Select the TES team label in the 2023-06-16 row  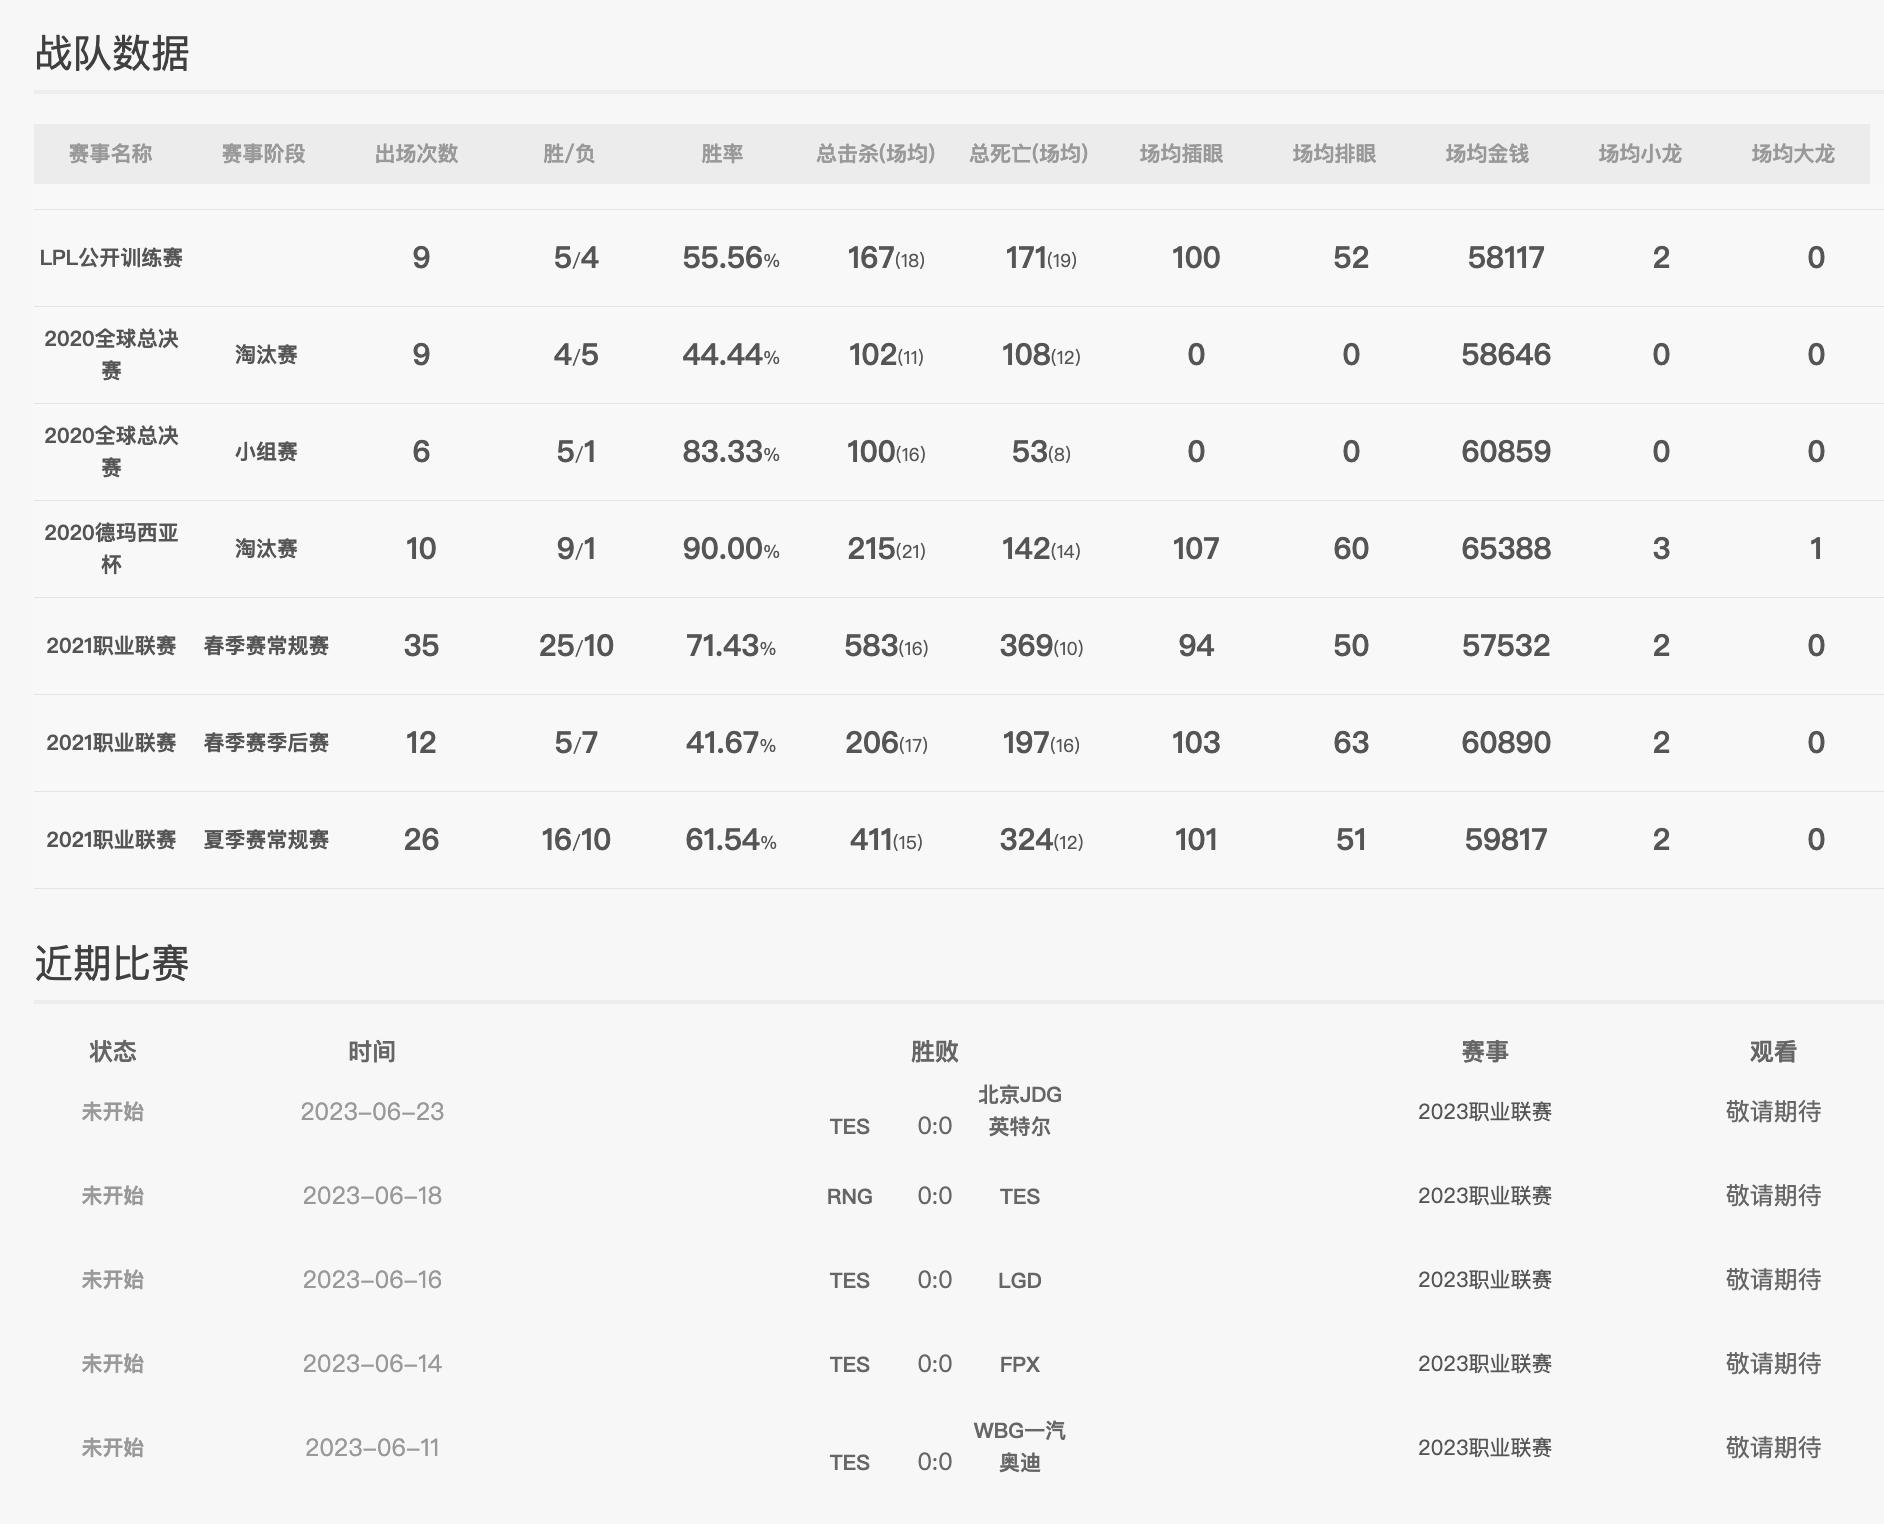851,1280
